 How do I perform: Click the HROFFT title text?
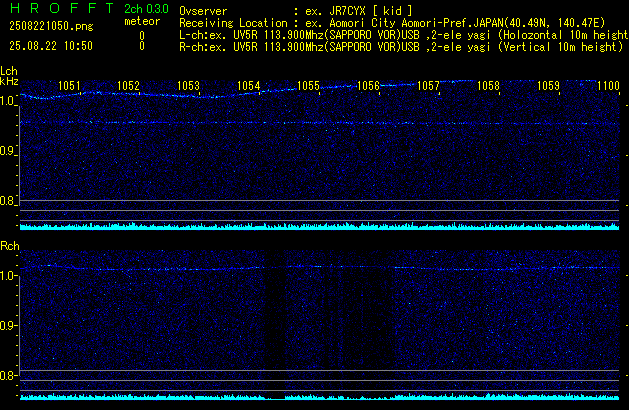click(x=62, y=8)
